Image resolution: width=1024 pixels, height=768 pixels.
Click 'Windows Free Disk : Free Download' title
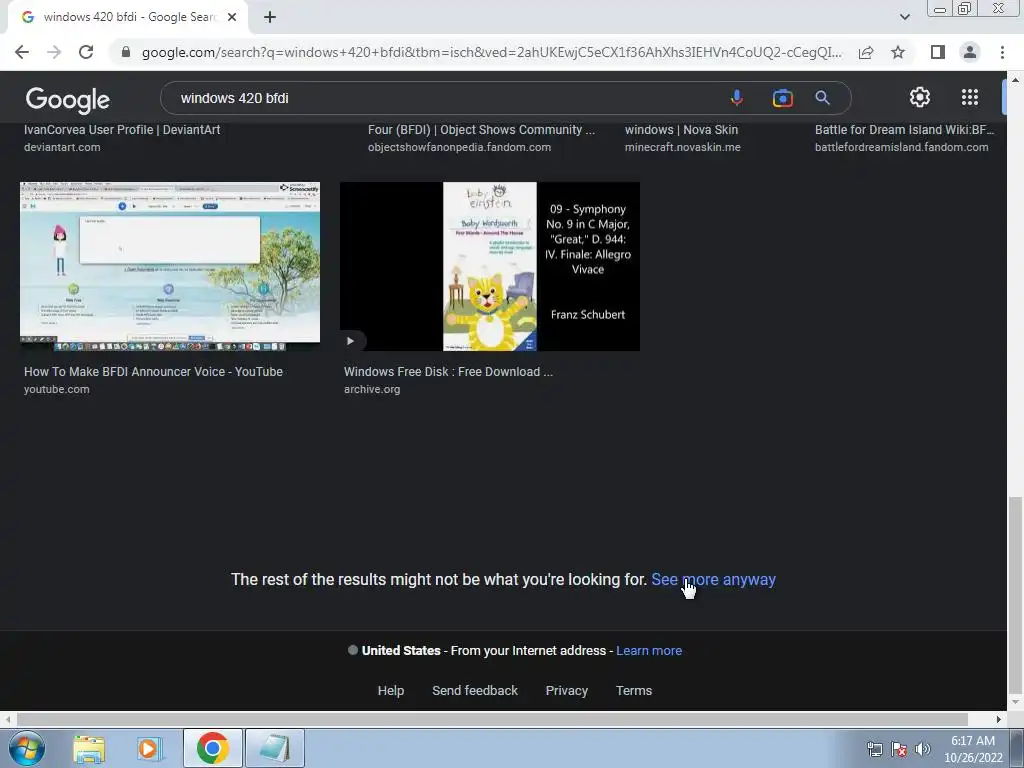coord(448,372)
